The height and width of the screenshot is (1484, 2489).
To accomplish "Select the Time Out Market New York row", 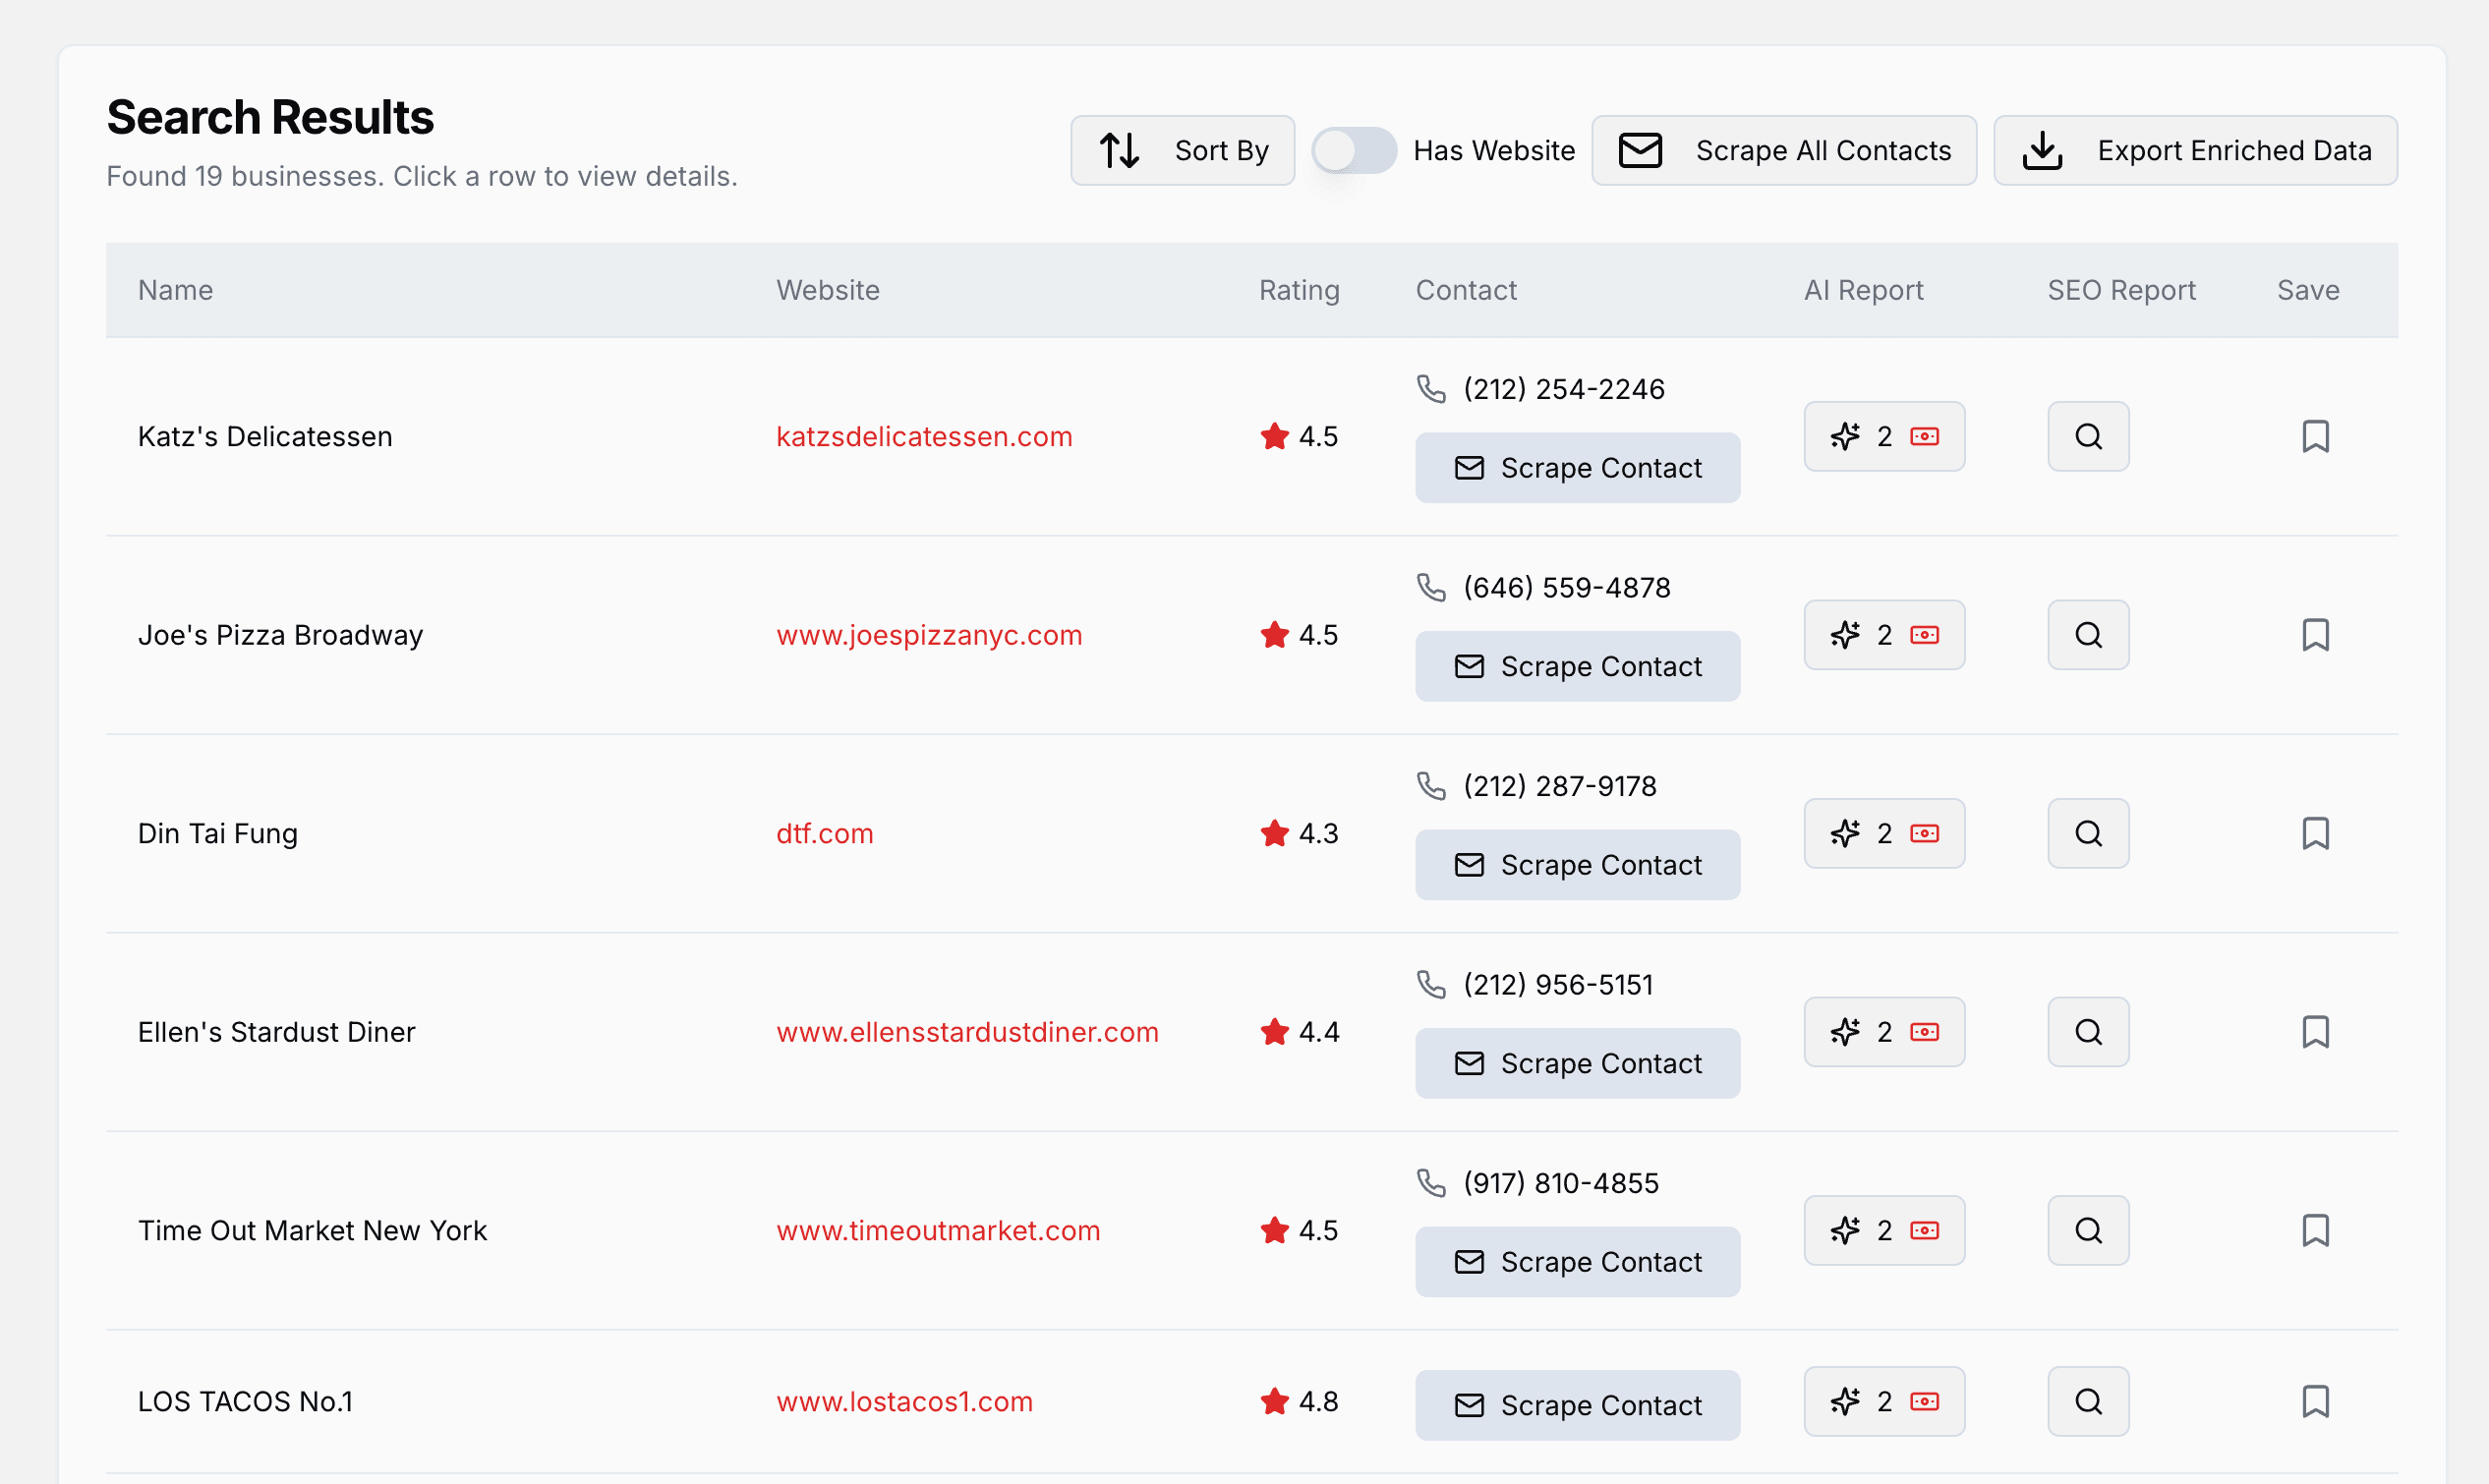I will [x=312, y=1230].
